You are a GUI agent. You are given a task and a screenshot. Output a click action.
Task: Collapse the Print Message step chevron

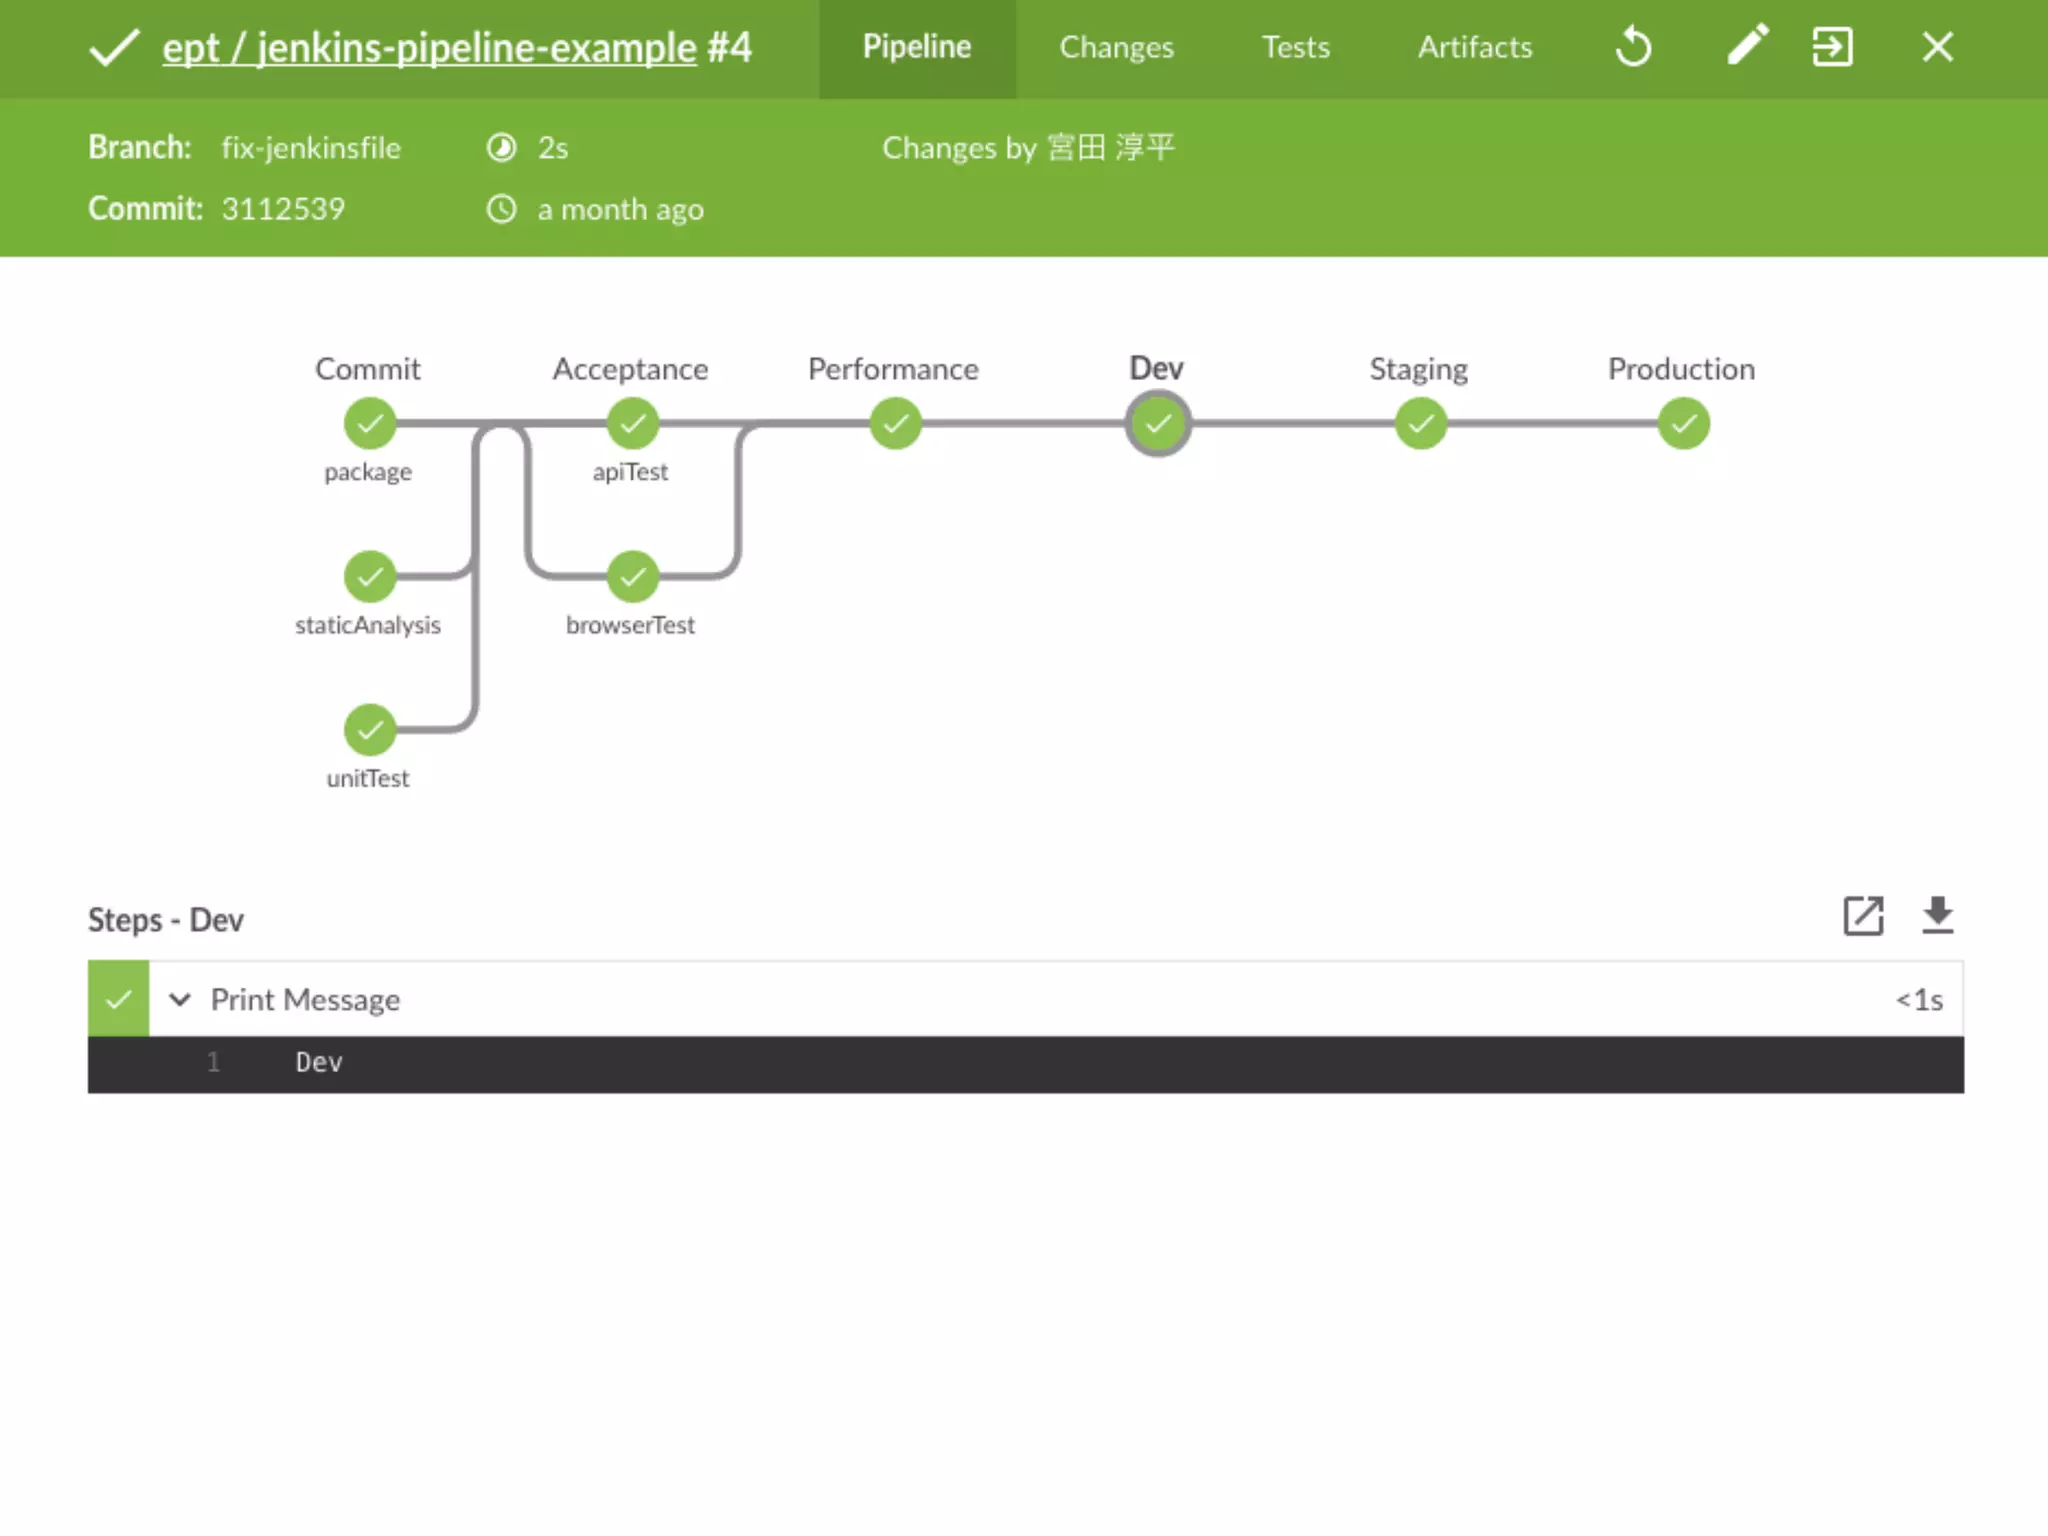point(180,999)
